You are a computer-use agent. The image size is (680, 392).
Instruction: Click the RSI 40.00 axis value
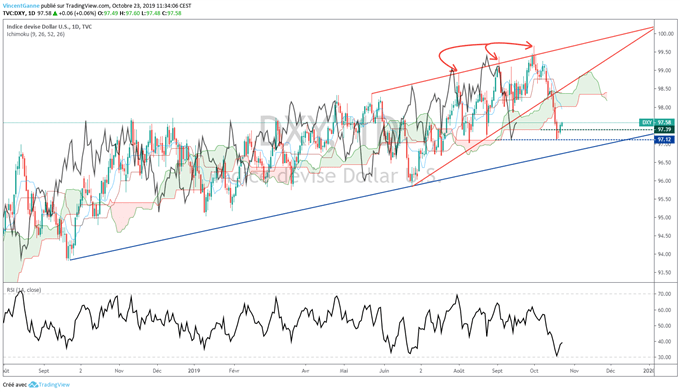coord(665,342)
